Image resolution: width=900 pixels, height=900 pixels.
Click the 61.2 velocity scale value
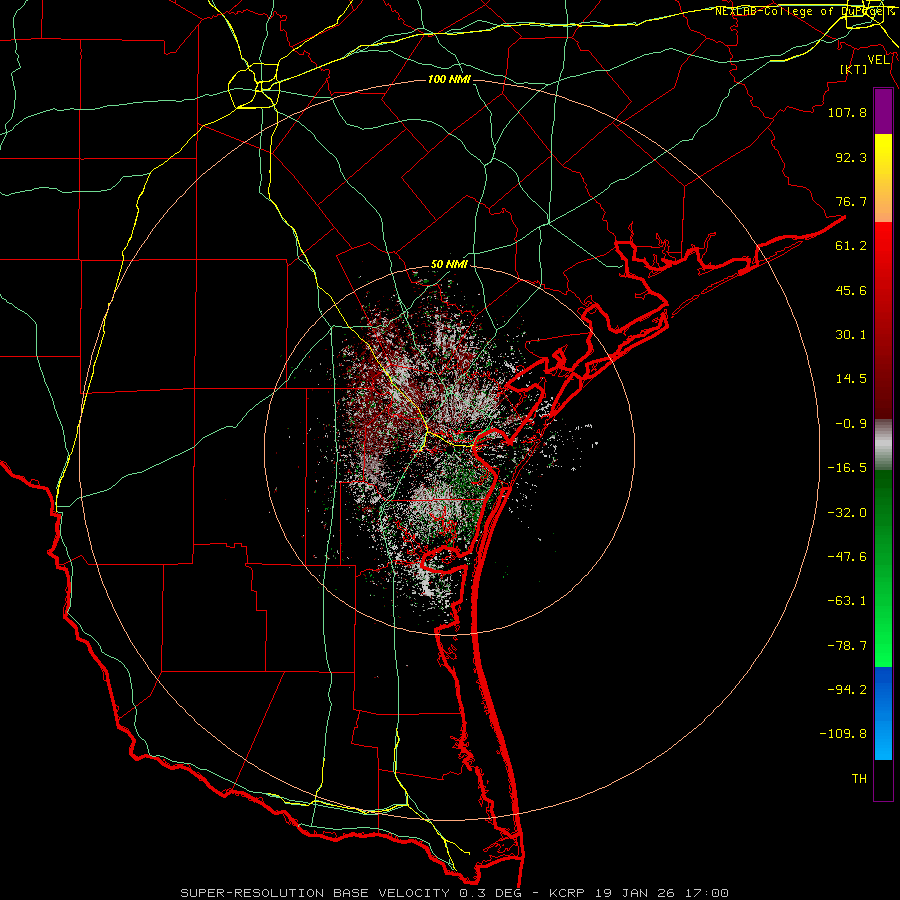(851, 246)
